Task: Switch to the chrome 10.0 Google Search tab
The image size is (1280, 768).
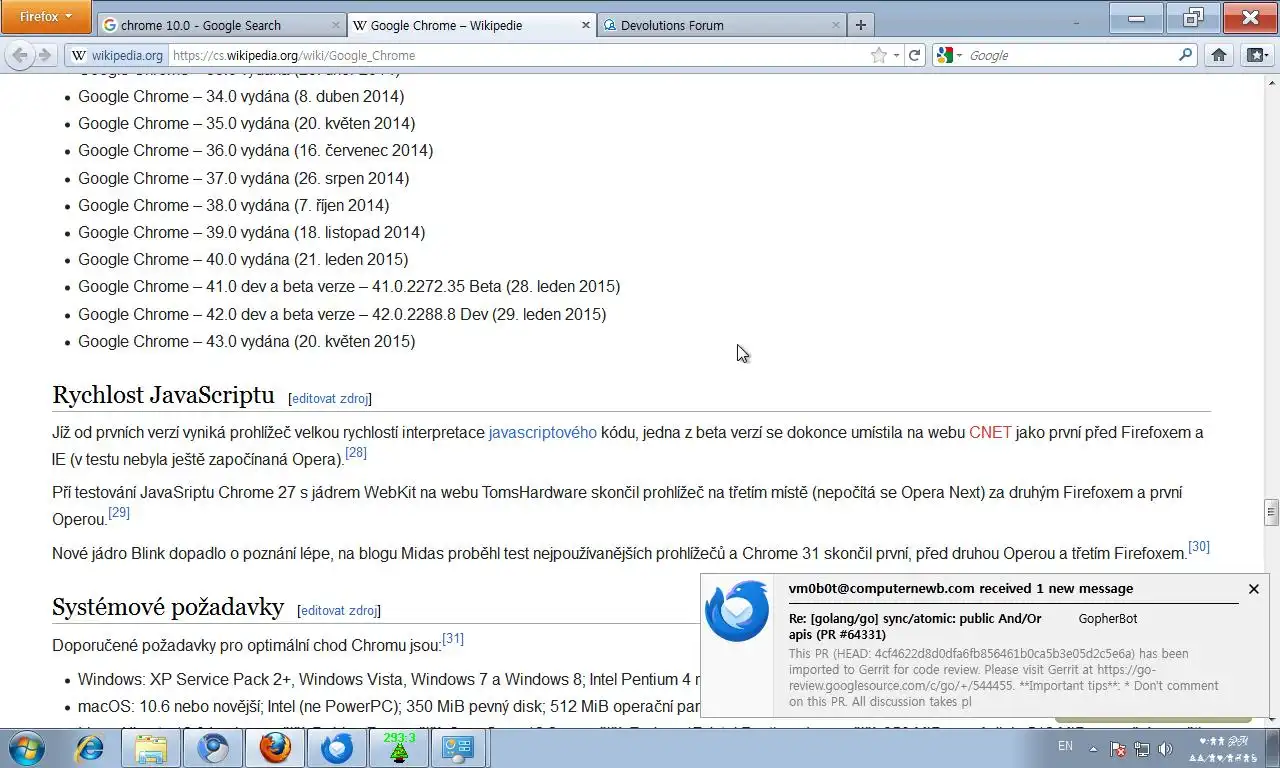Action: pos(222,25)
